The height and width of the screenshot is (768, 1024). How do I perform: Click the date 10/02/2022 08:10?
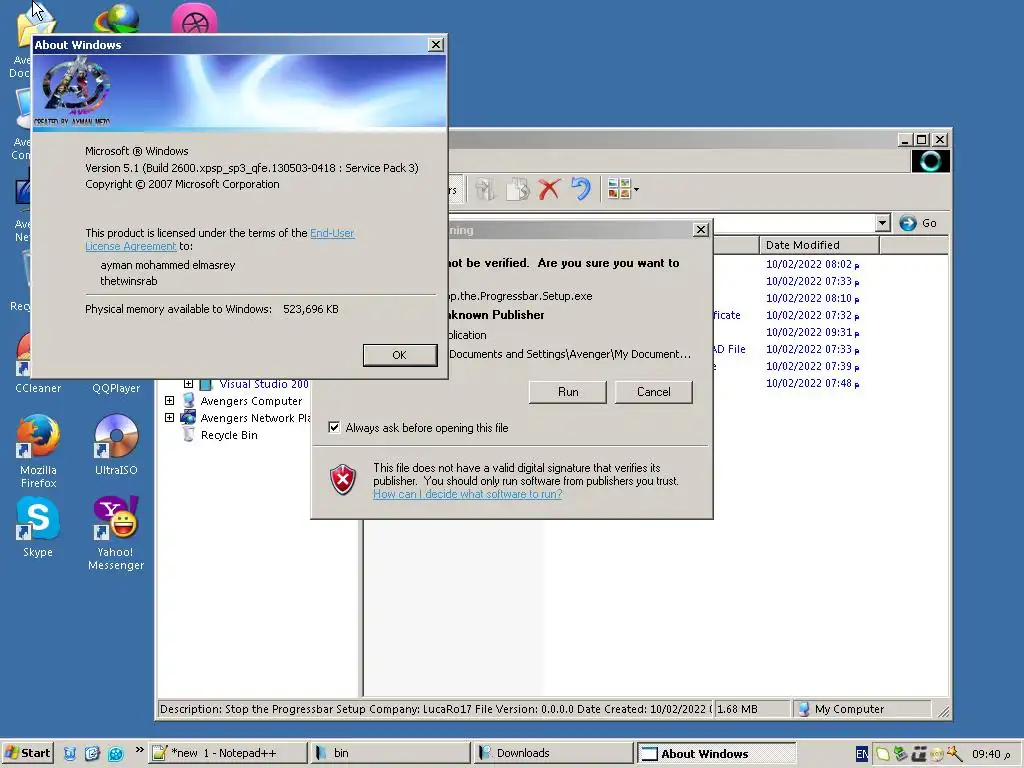pos(812,298)
